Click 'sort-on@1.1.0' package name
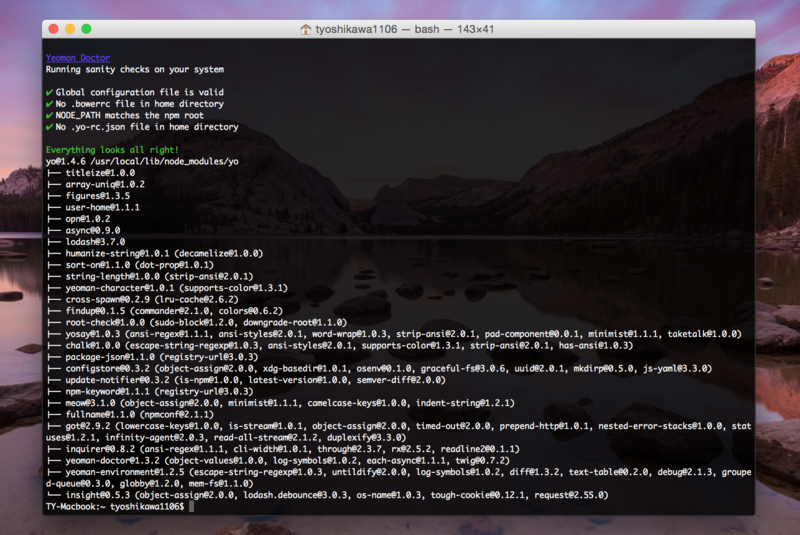 pos(97,265)
